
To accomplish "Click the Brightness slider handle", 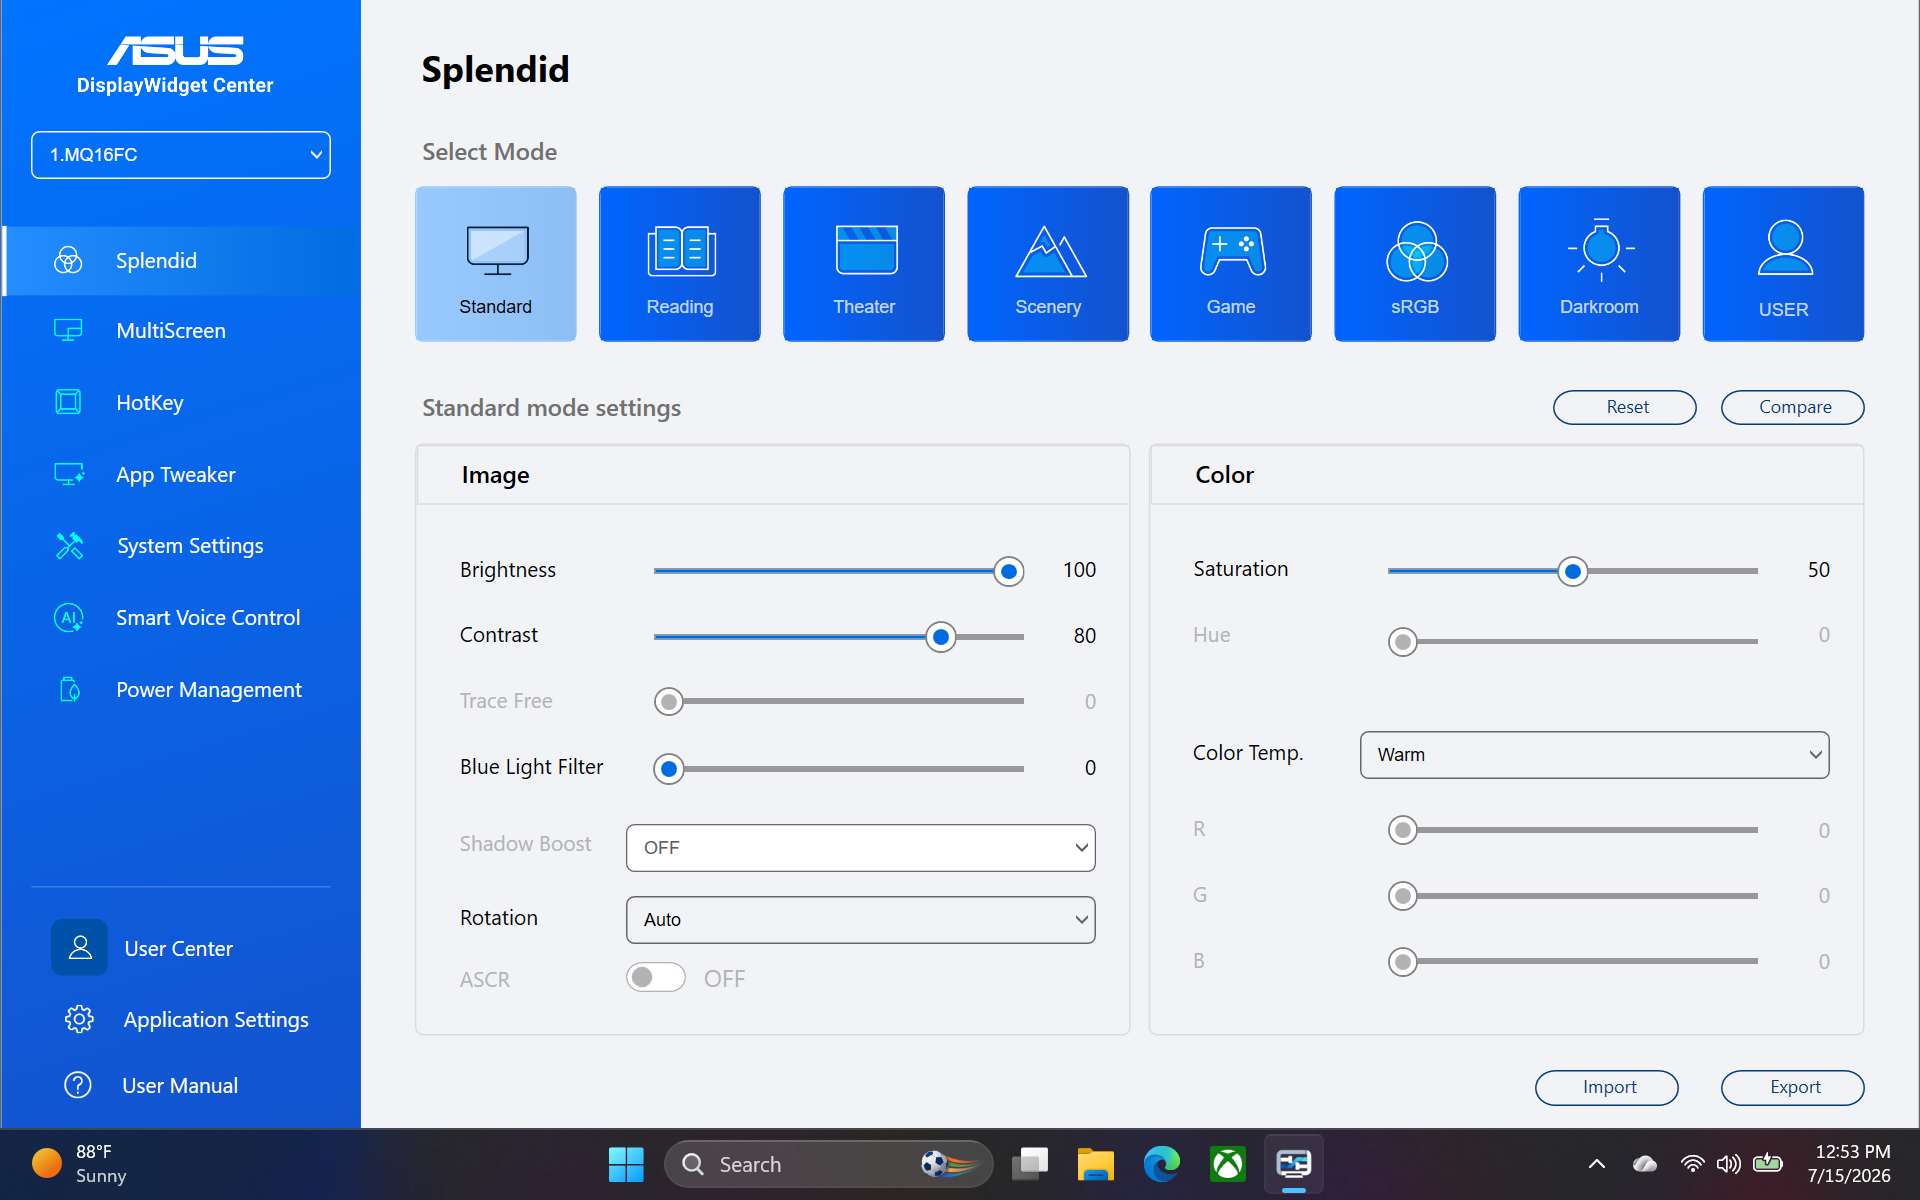I will click(x=1009, y=571).
